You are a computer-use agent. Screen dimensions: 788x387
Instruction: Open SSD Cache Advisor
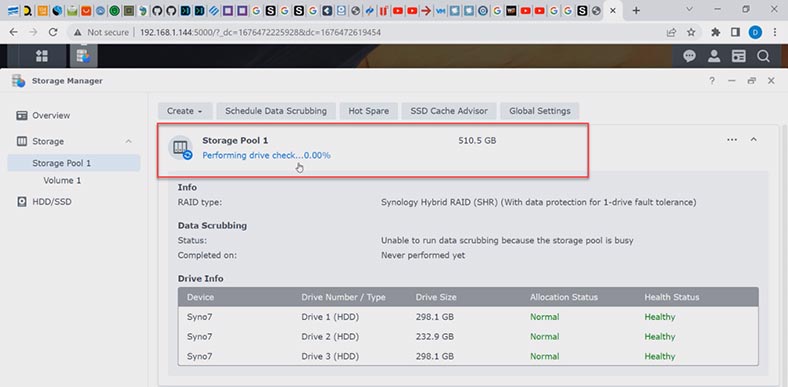click(449, 111)
